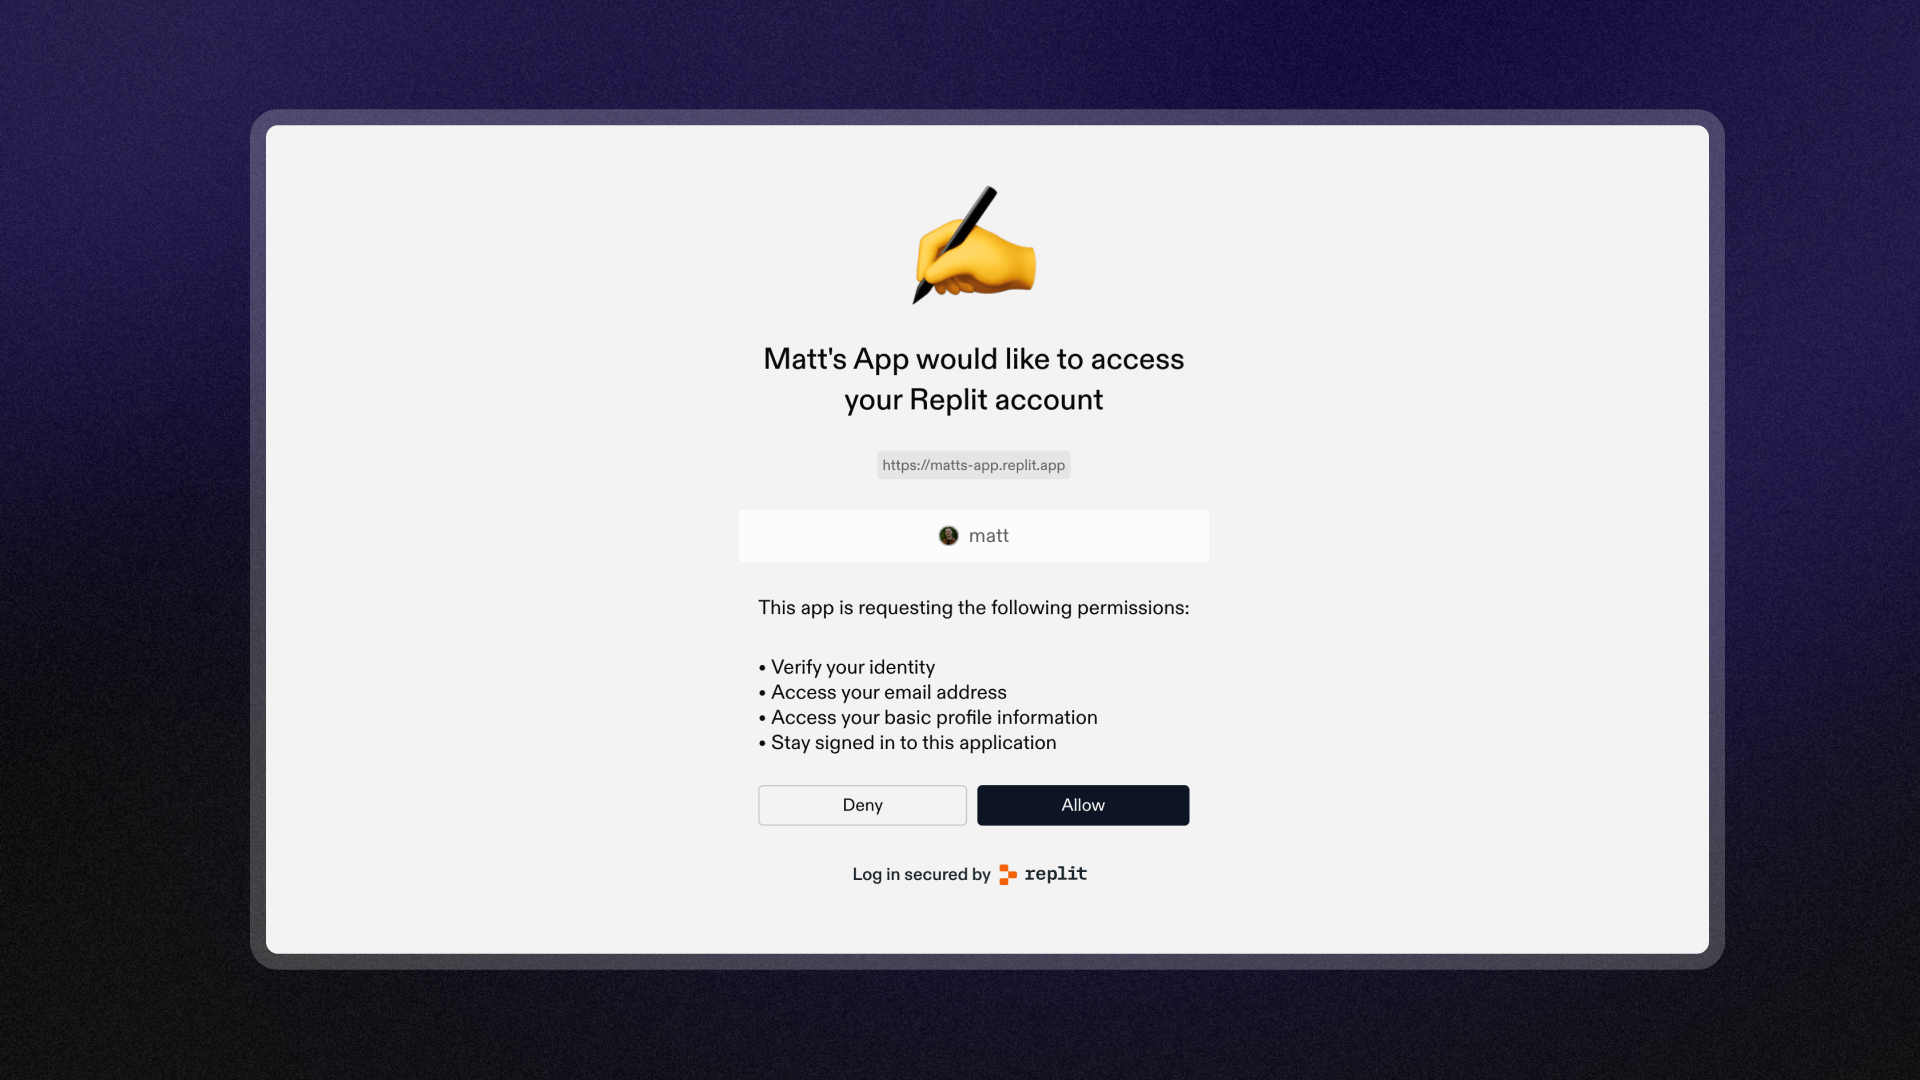Click the replit wordmark text

(1055, 874)
